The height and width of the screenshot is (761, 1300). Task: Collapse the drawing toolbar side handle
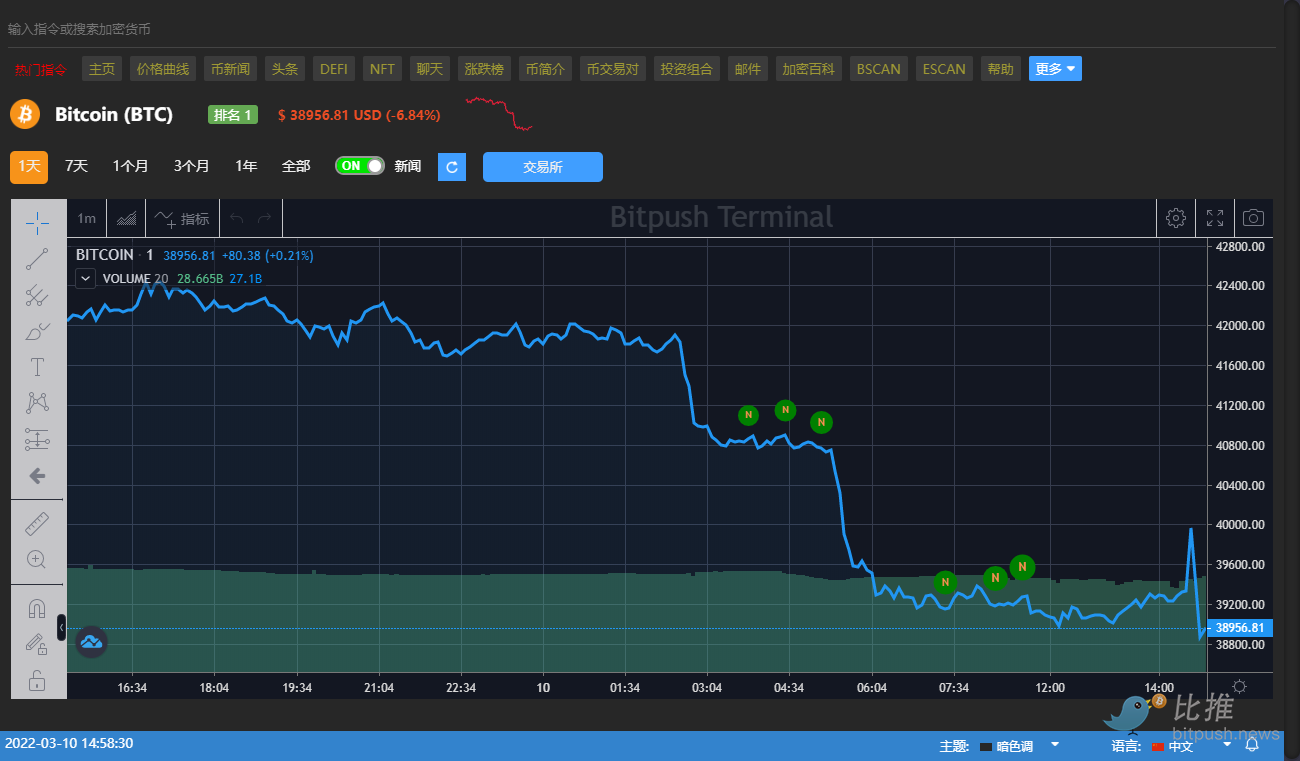62,627
